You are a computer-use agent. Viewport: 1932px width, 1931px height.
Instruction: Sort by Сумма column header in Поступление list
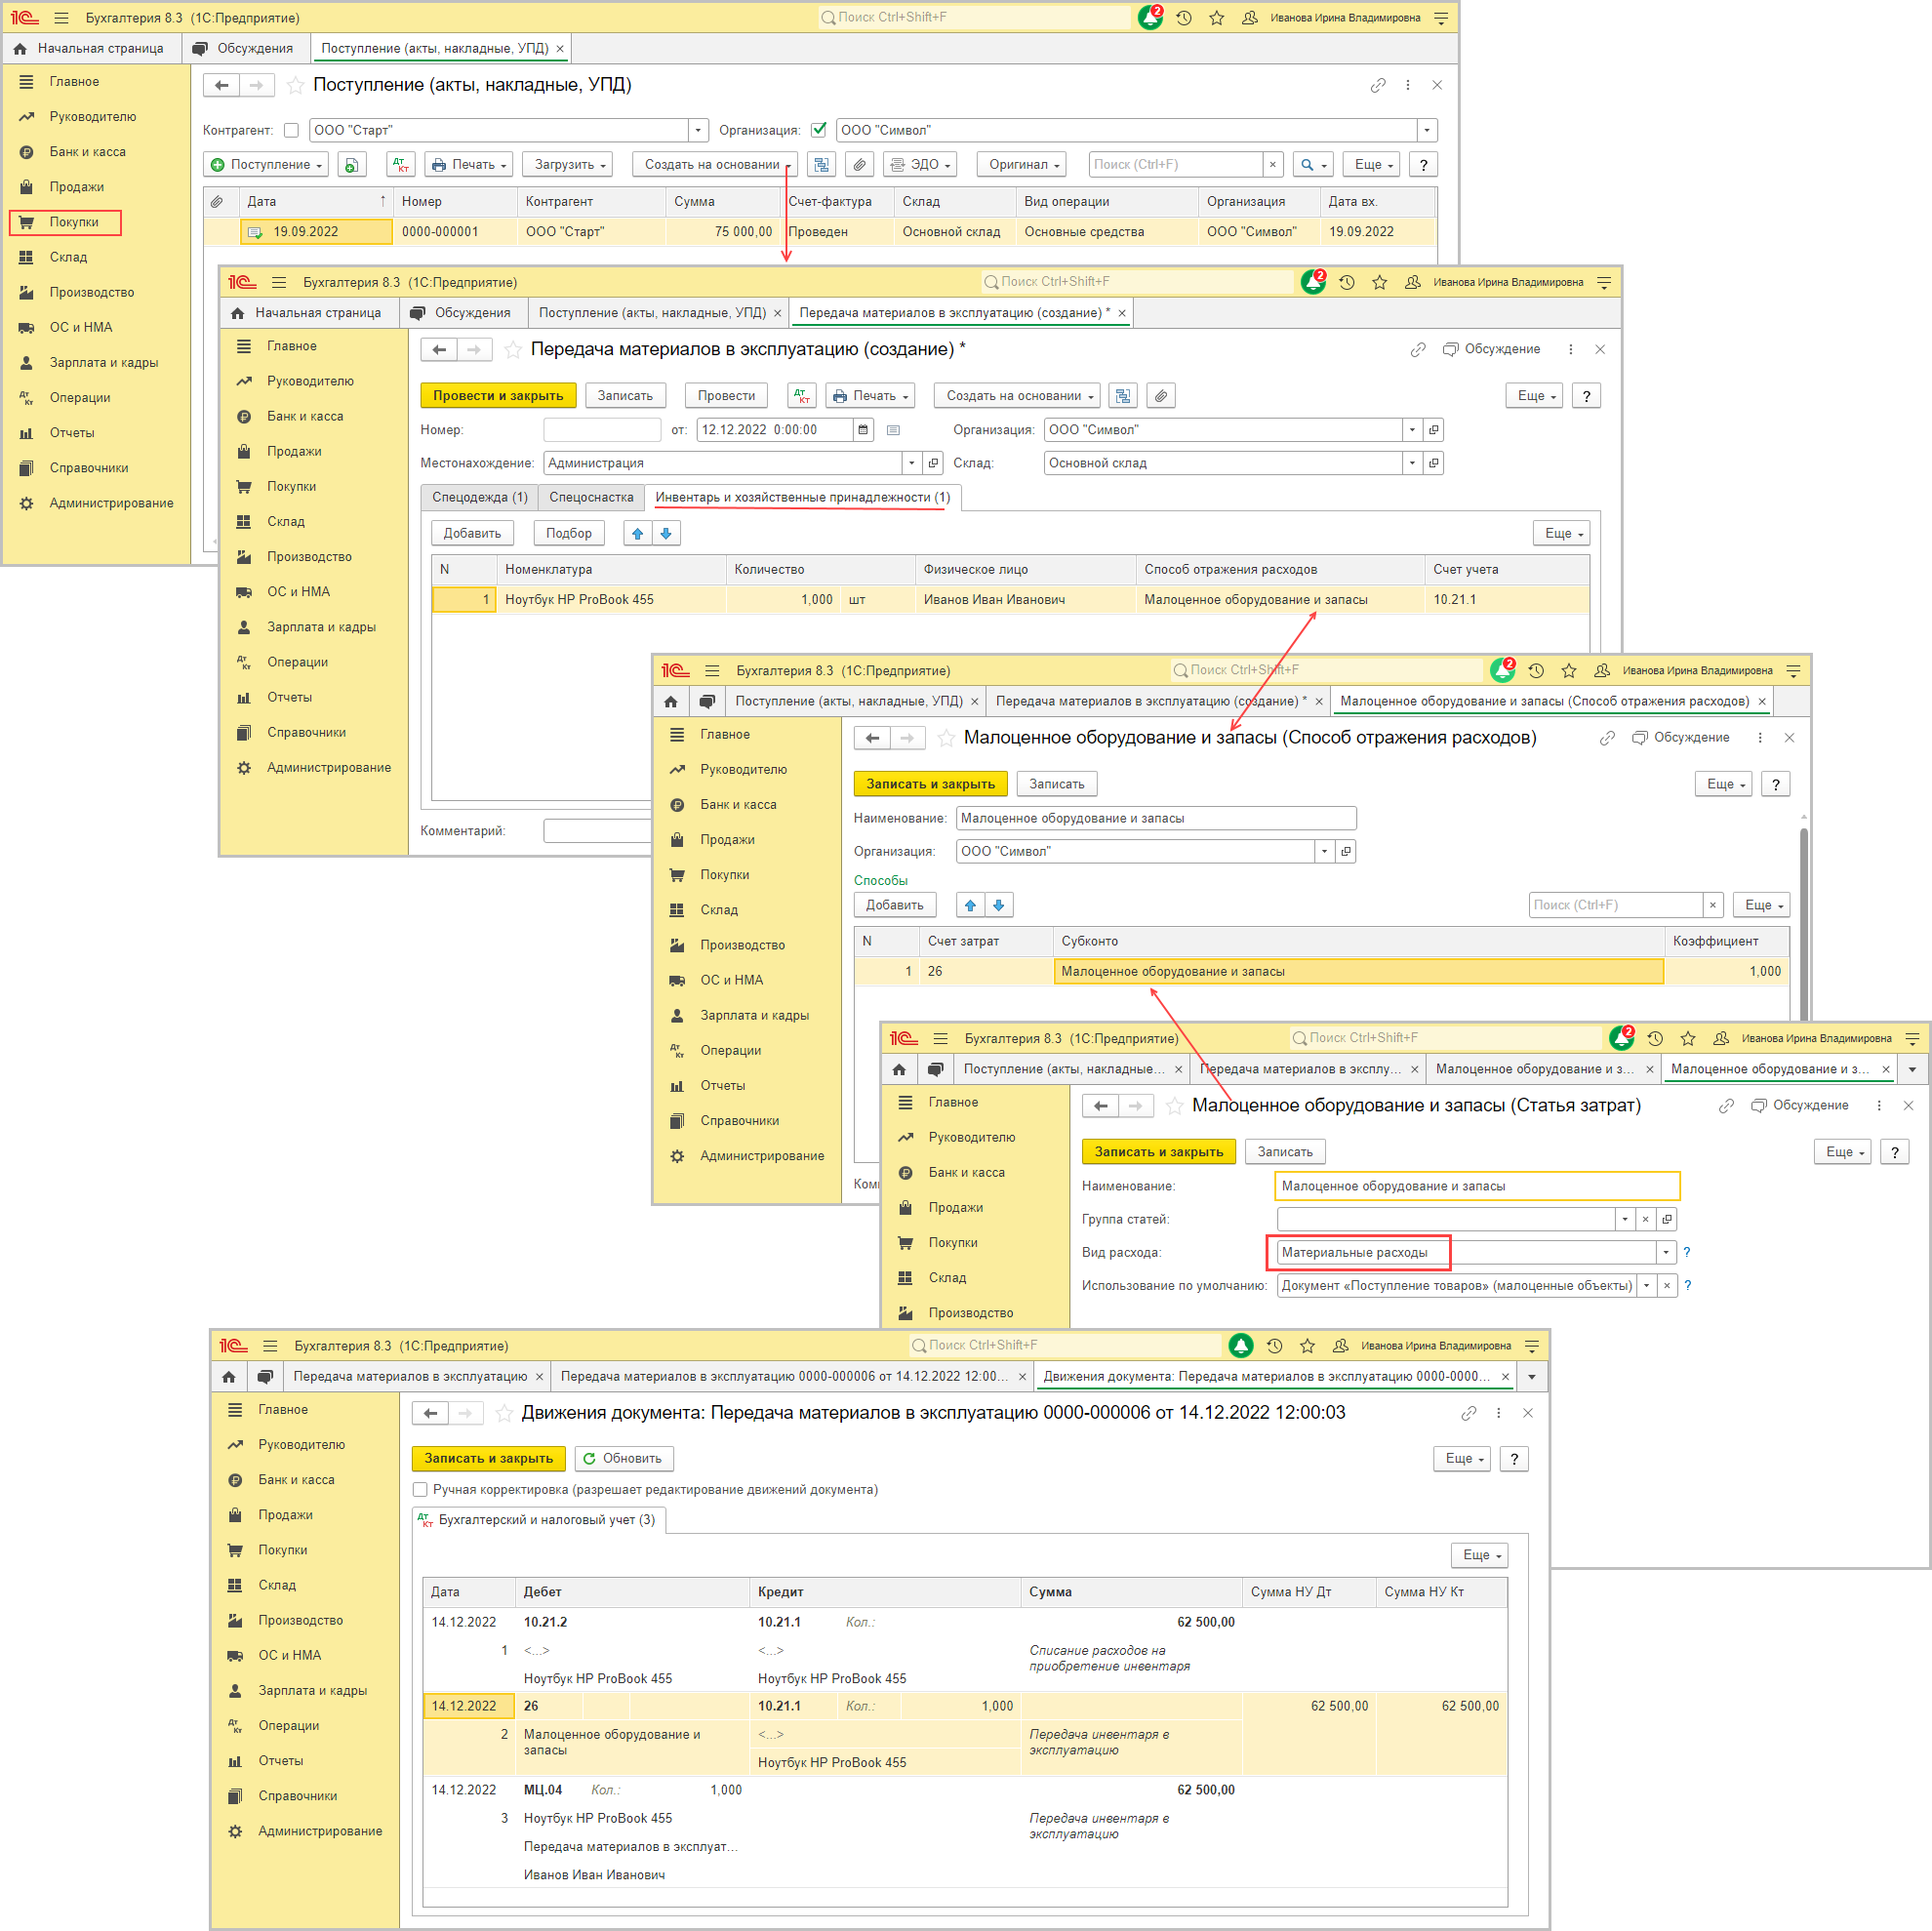(722, 201)
